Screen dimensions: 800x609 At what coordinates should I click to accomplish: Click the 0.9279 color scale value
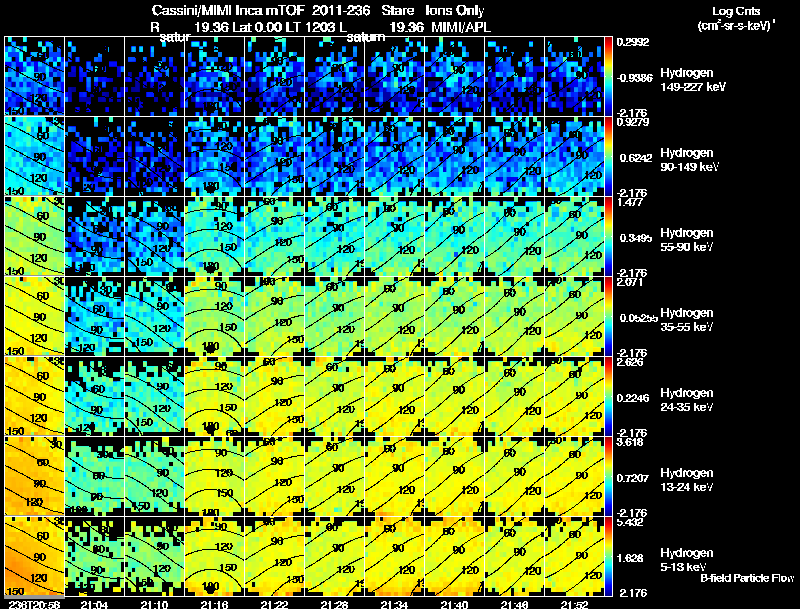633,122
